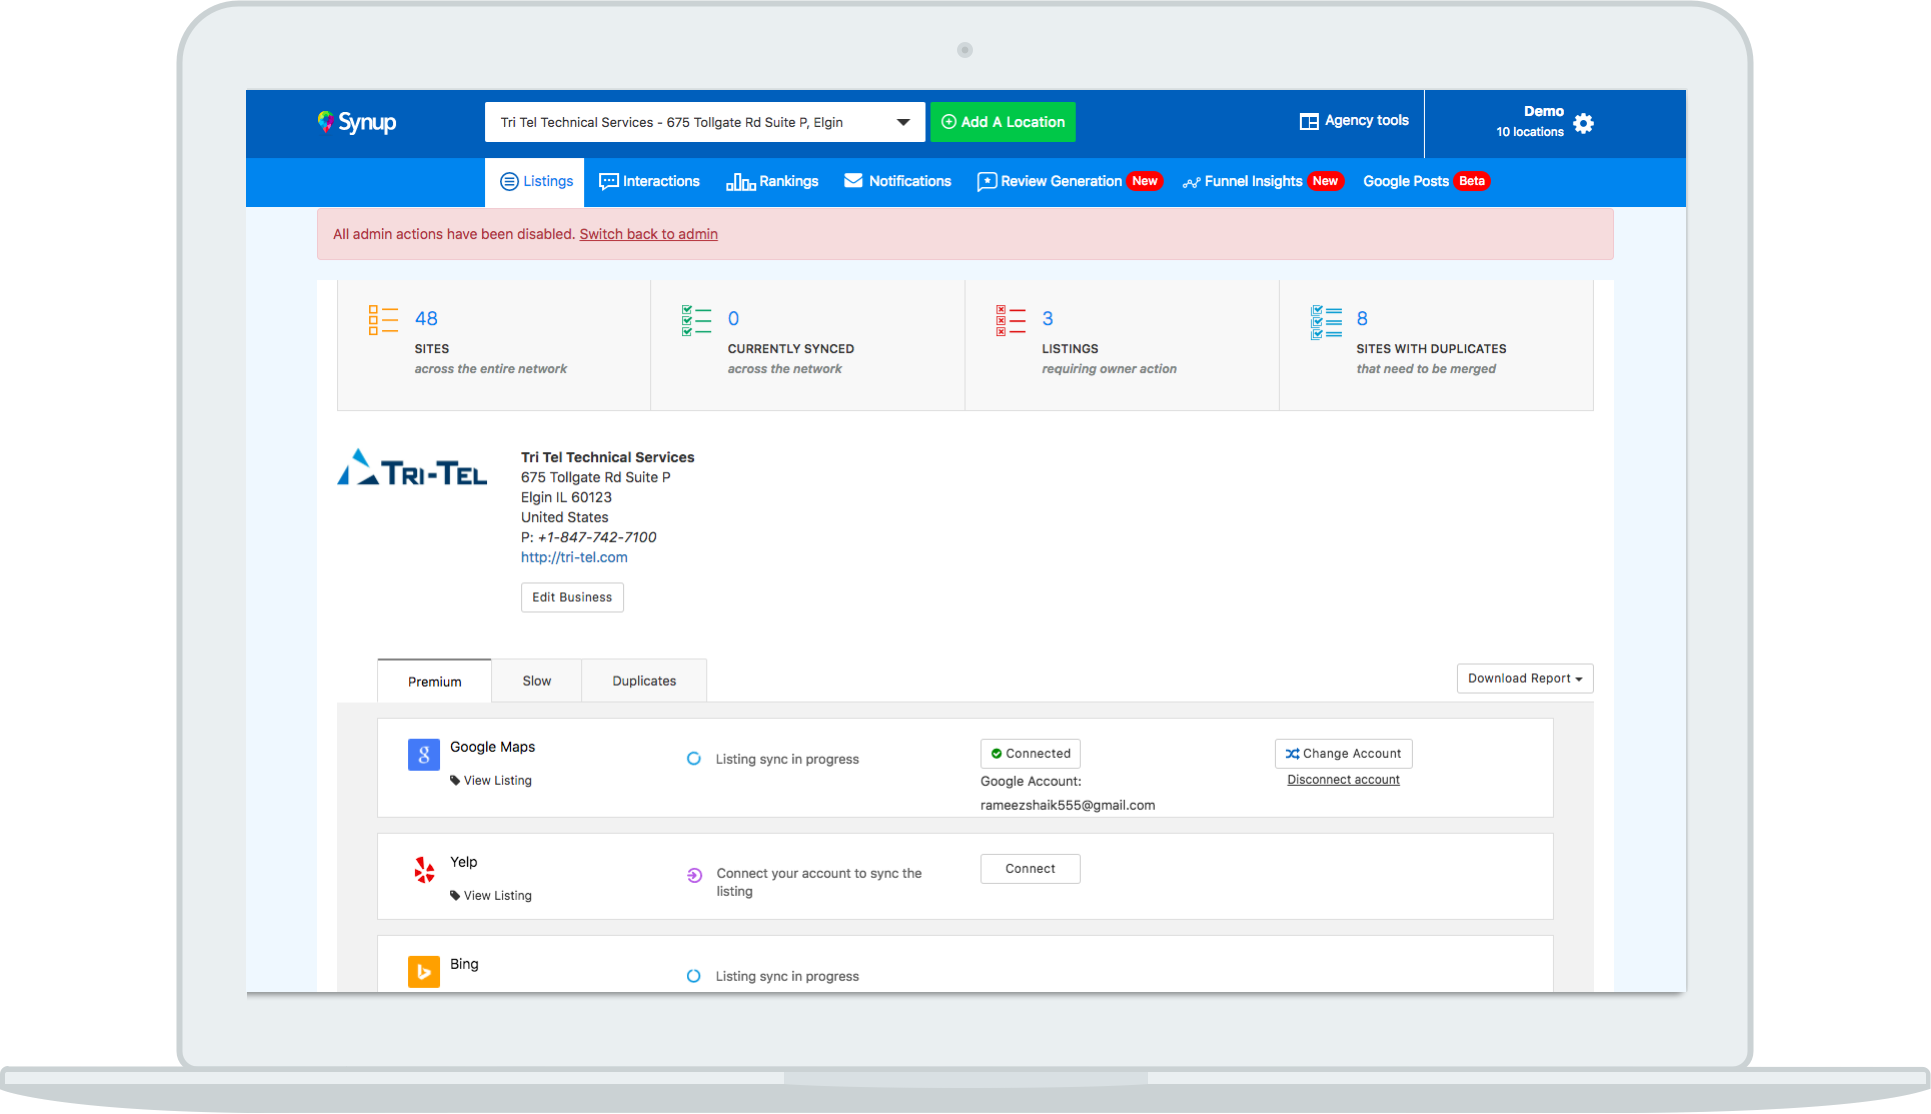The width and height of the screenshot is (1931, 1114).
Task: Click the Yelp logo icon
Action: pyautogui.click(x=424, y=869)
